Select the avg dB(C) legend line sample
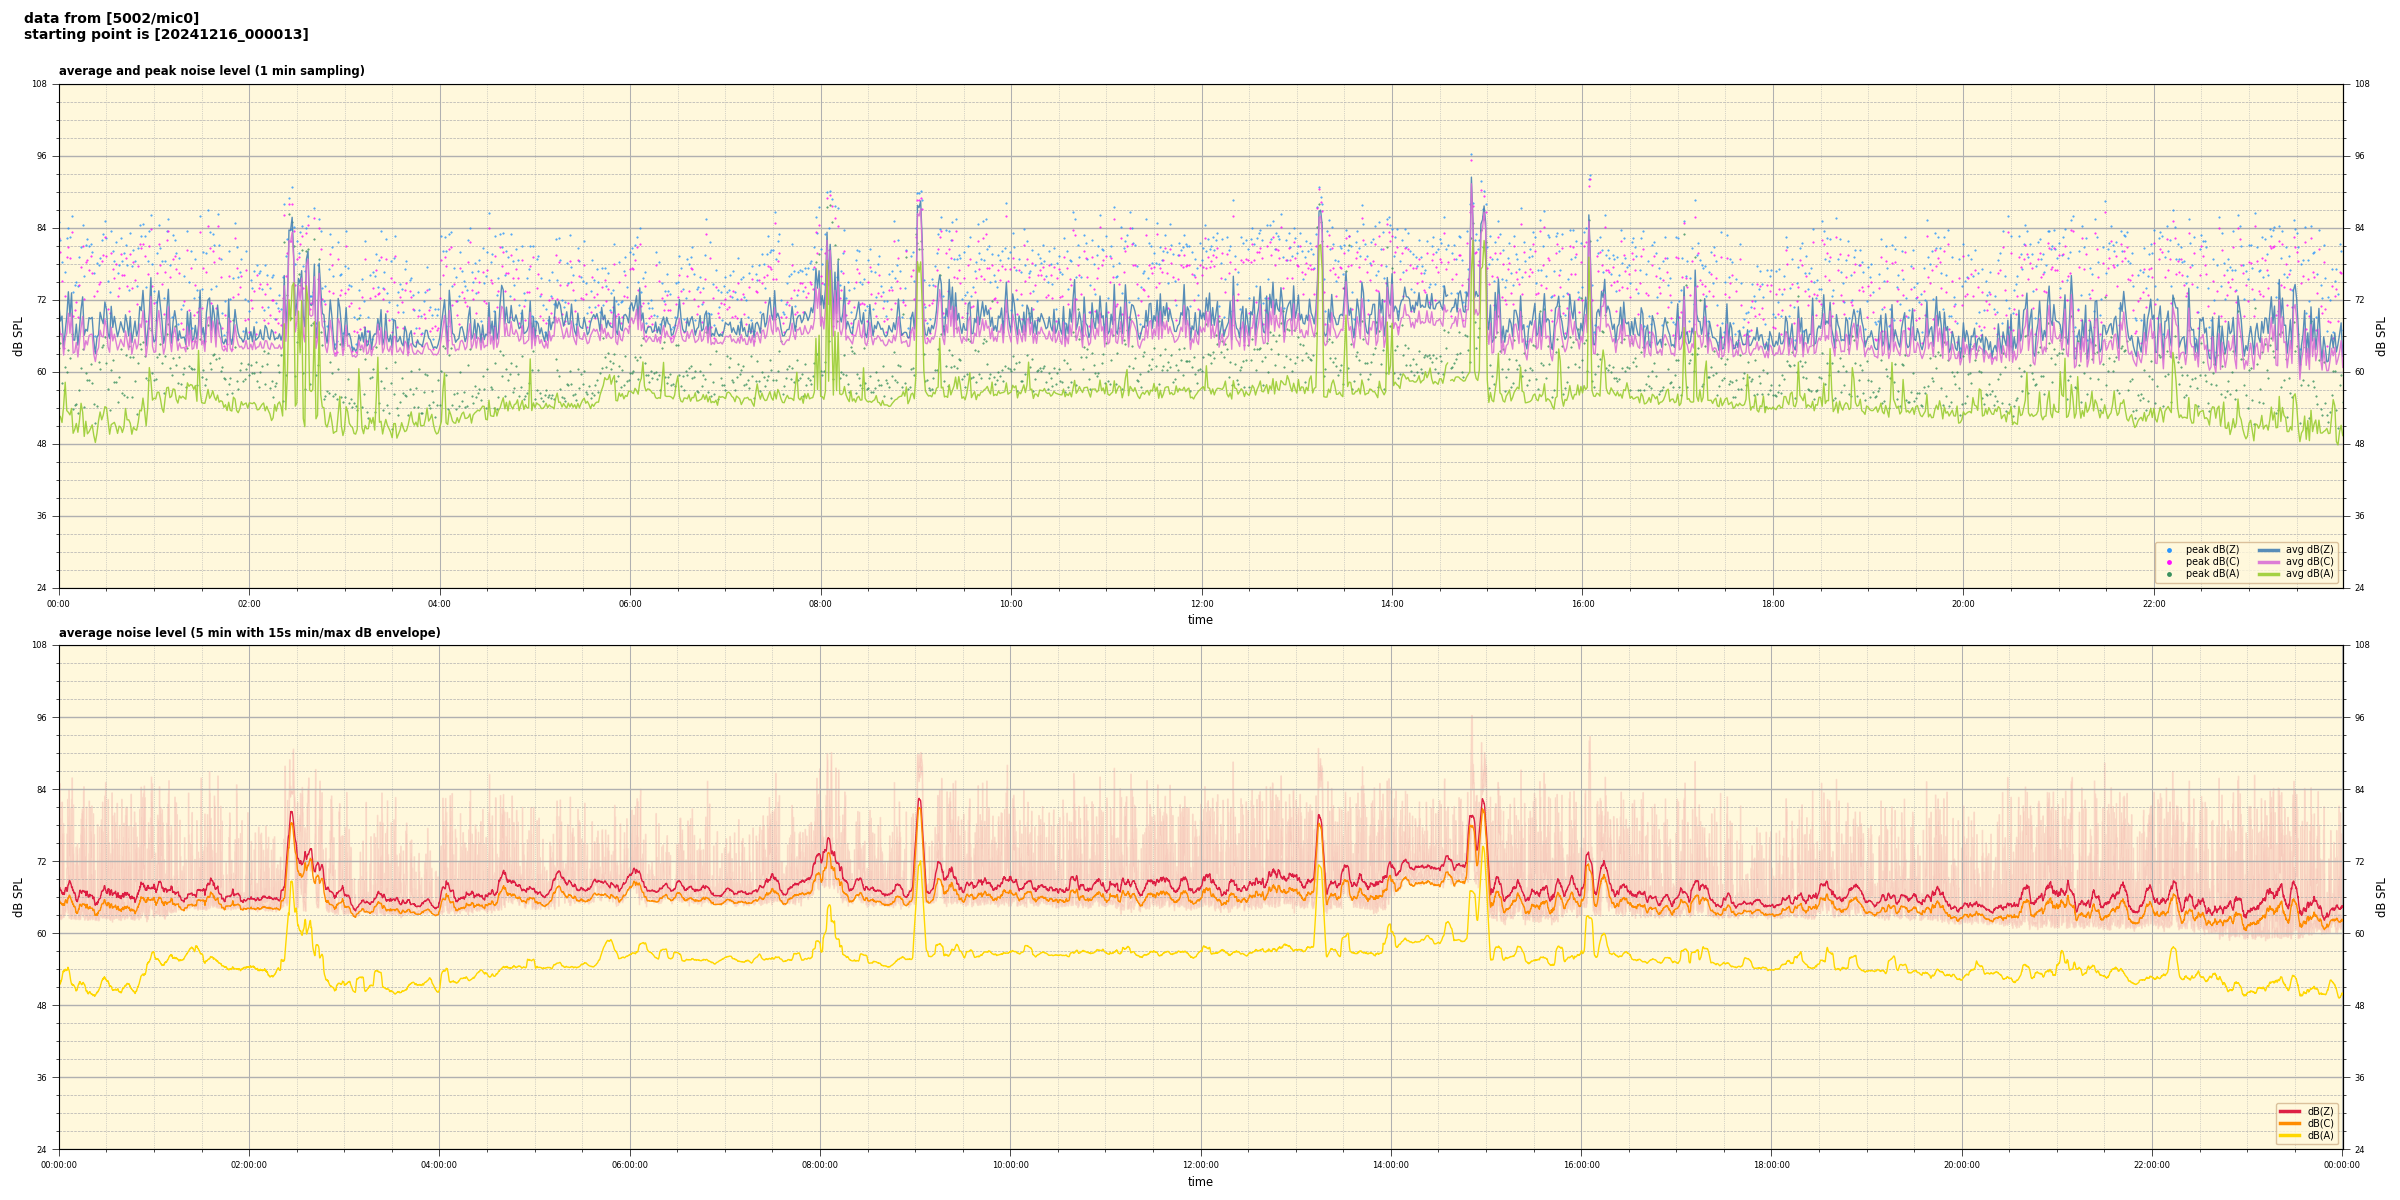Image resolution: width=2400 pixels, height=1200 pixels. (x=2269, y=562)
